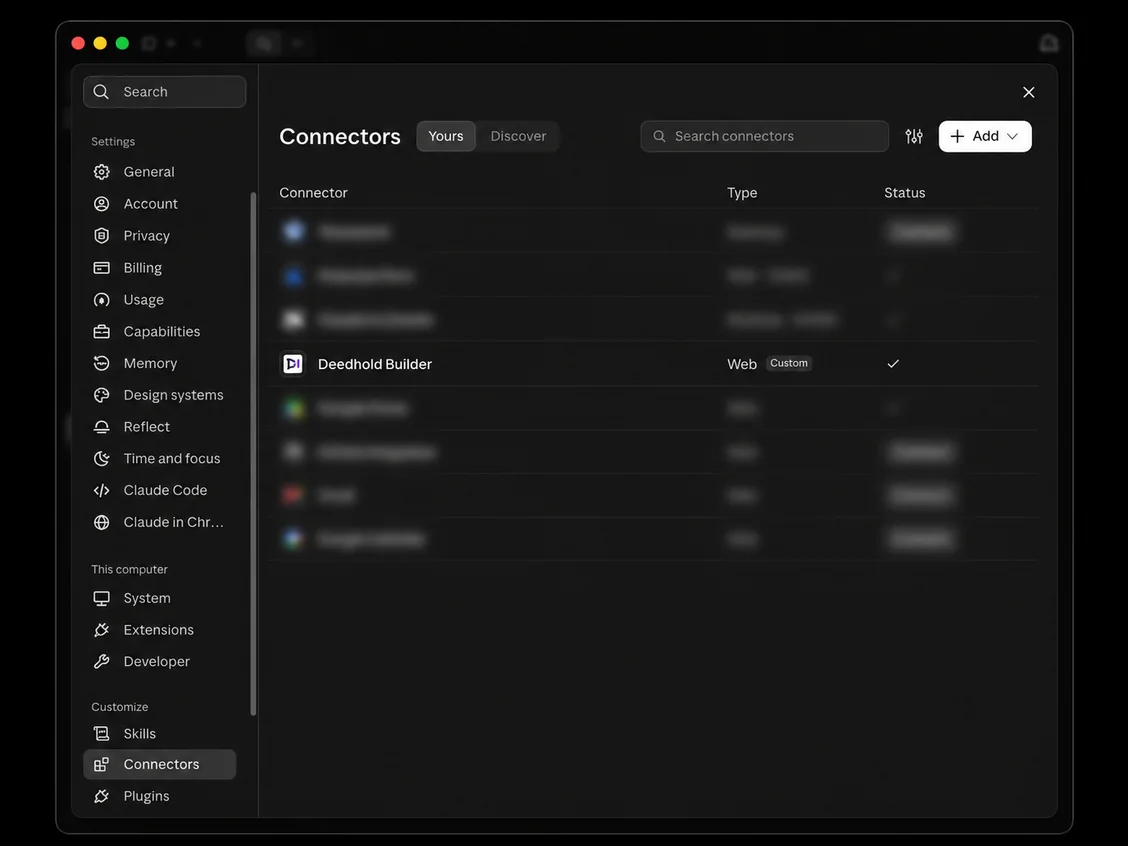1128x846 pixels.
Task: Open Design systems via palette icon
Action: [x=101, y=395]
